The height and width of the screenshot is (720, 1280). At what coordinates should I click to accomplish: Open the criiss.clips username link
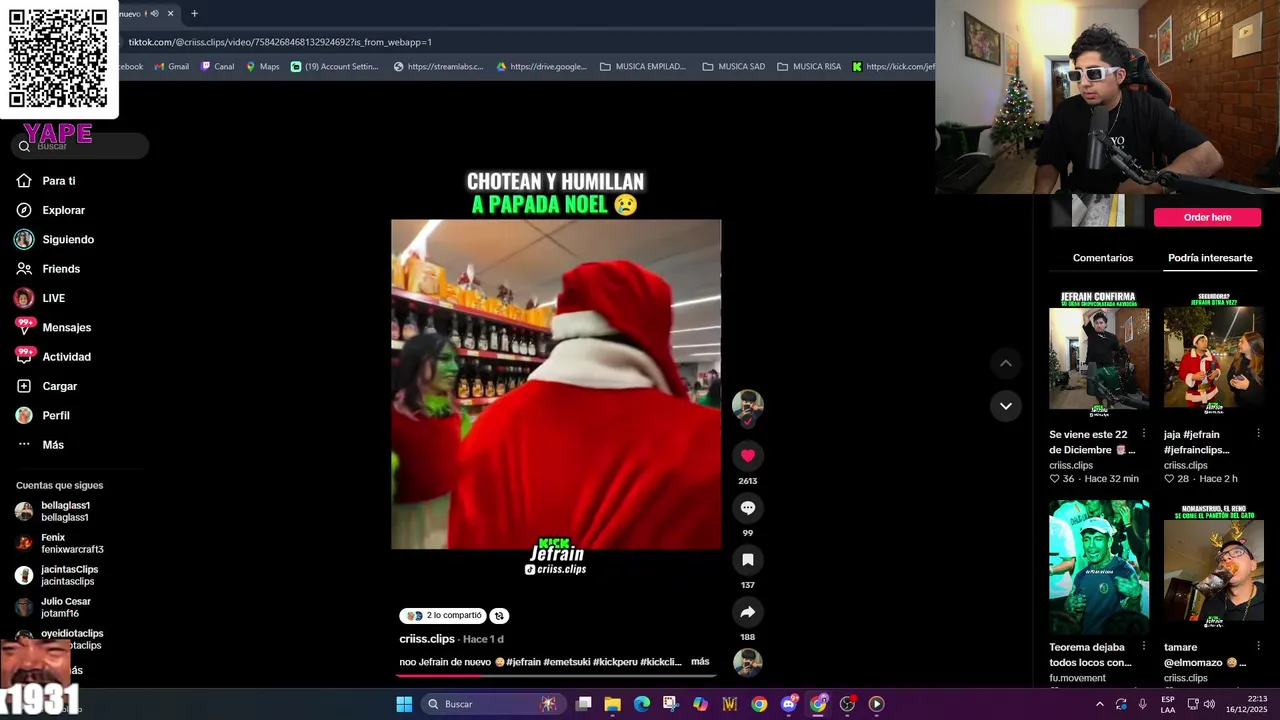click(x=427, y=639)
